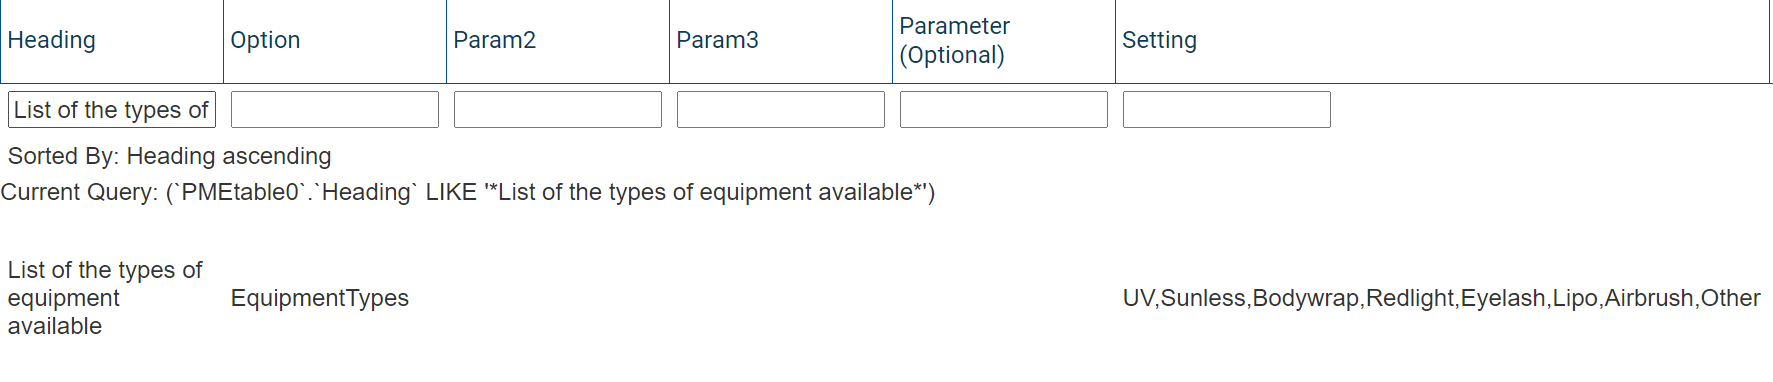
Task: Click the Parameter (Optional) filter field
Action: point(1004,110)
